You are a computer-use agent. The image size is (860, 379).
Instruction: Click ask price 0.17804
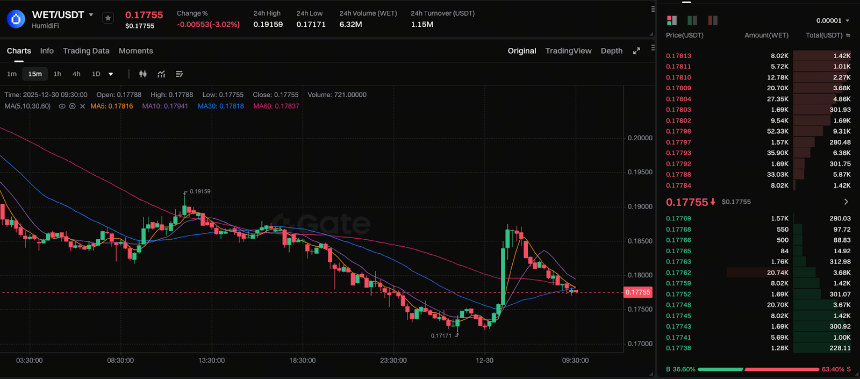coord(678,99)
